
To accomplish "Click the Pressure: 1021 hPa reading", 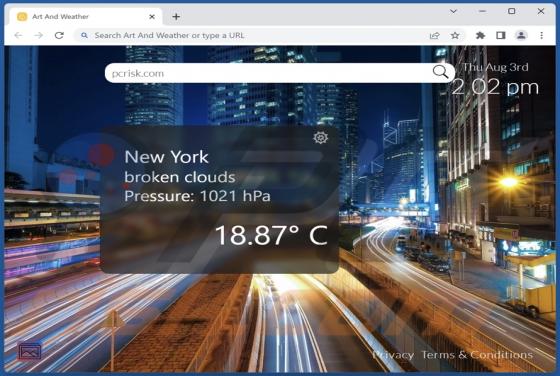I will coord(197,196).
